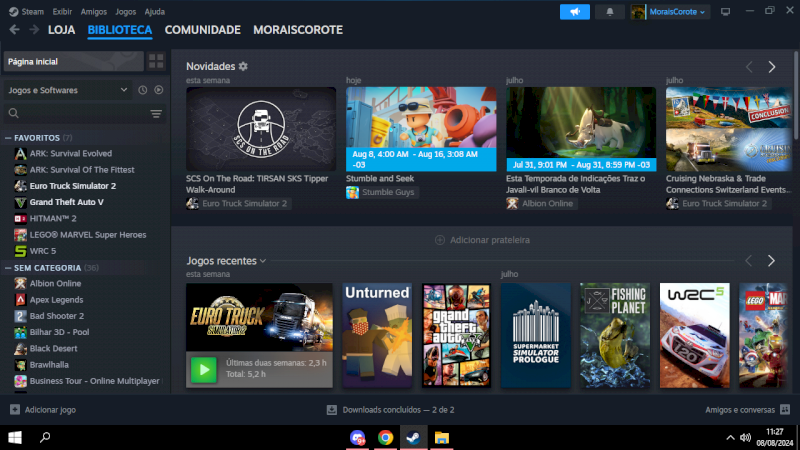Open the Steam menu

point(33,11)
